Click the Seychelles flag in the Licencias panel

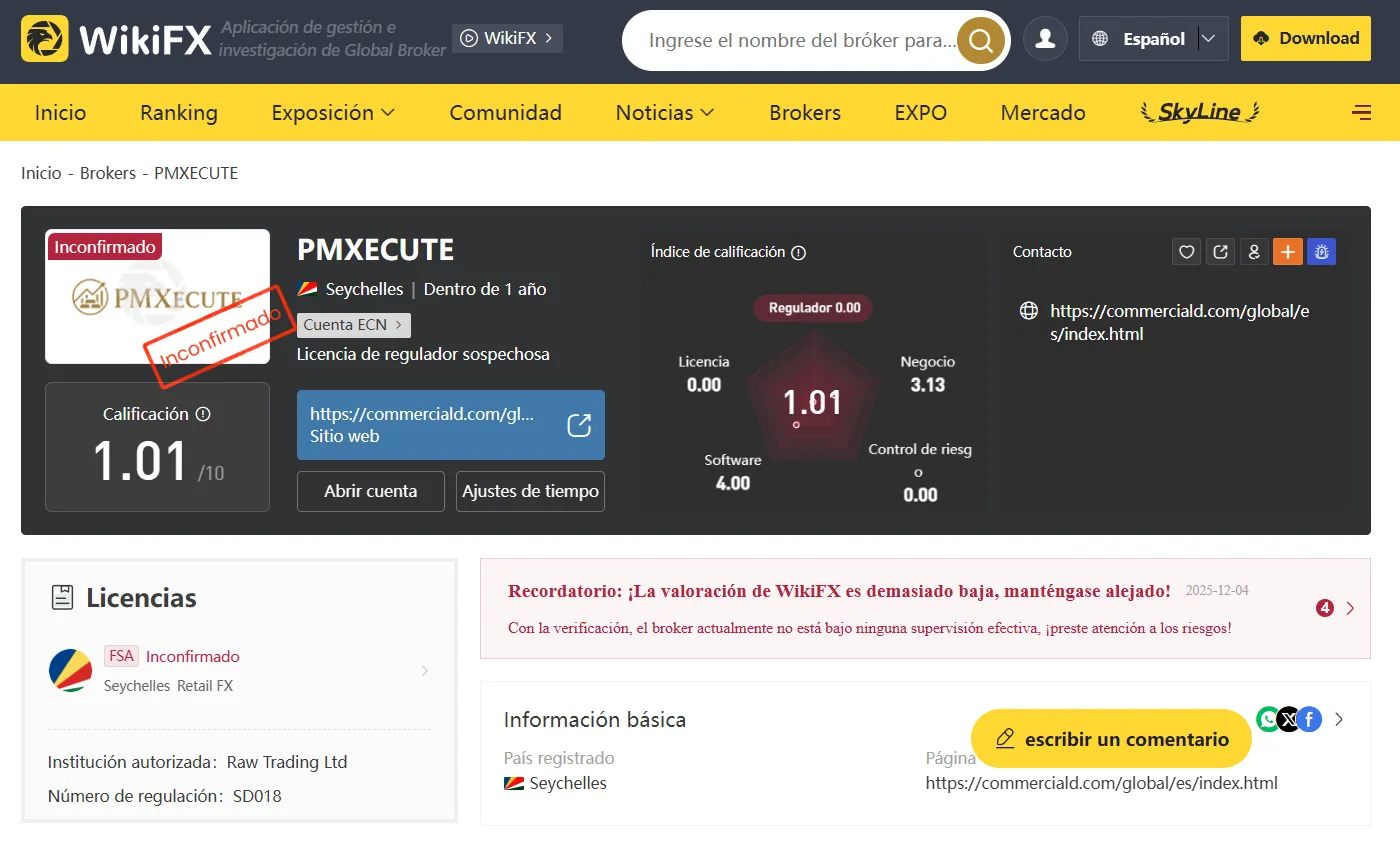(x=70, y=671)
